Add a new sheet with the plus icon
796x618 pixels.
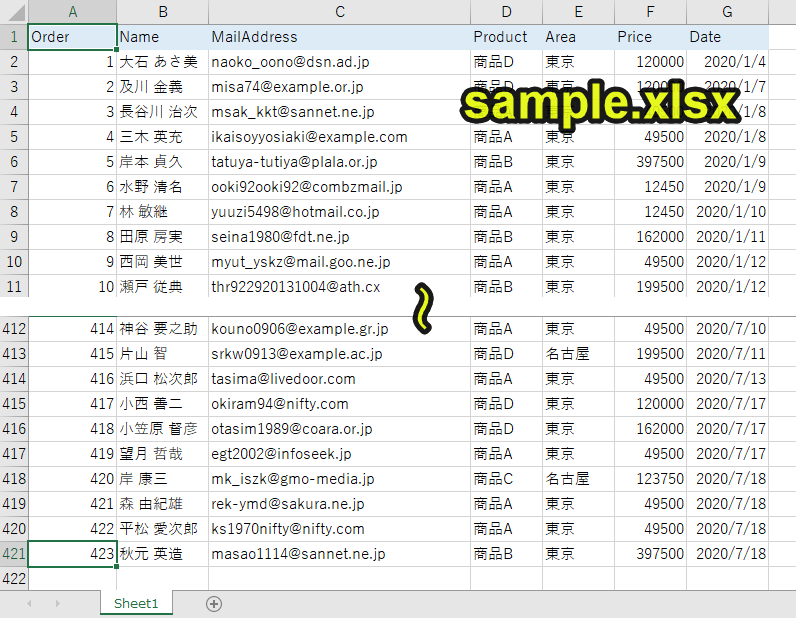coord(214,604)
